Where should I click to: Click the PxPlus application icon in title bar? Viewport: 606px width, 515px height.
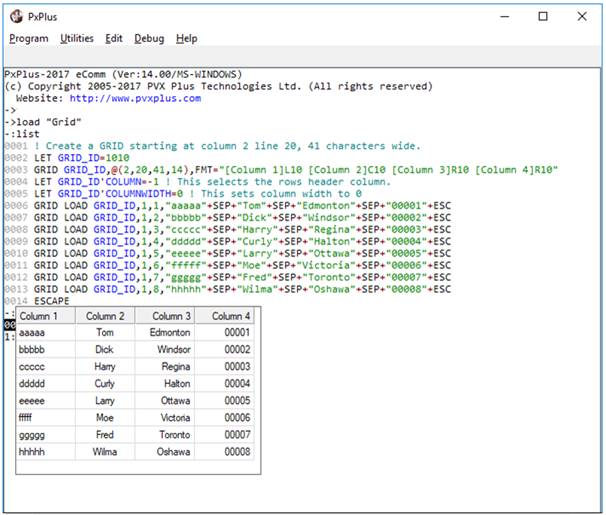coord(14,16)
